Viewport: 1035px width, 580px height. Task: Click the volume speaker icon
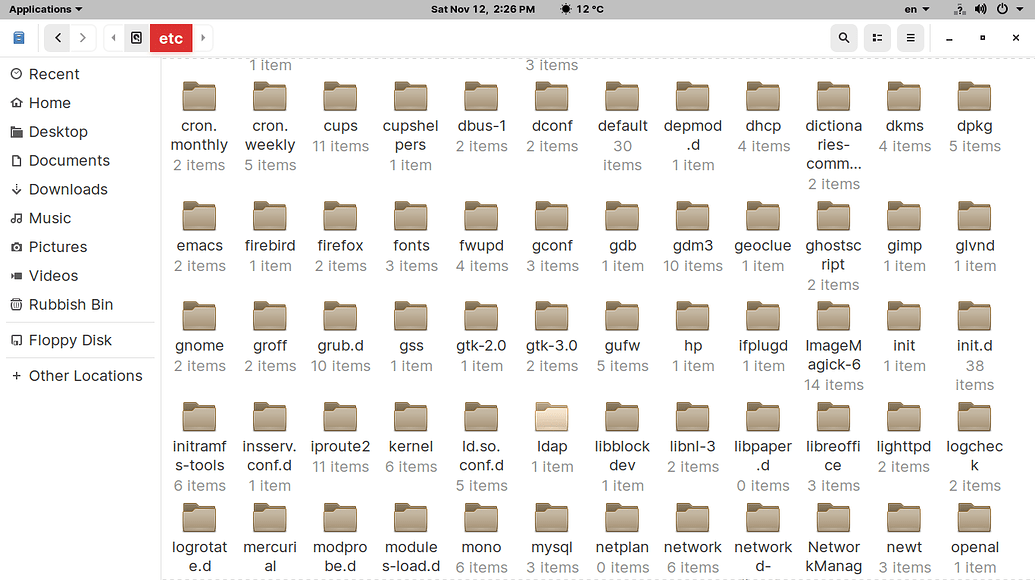(x=981, y=9)
